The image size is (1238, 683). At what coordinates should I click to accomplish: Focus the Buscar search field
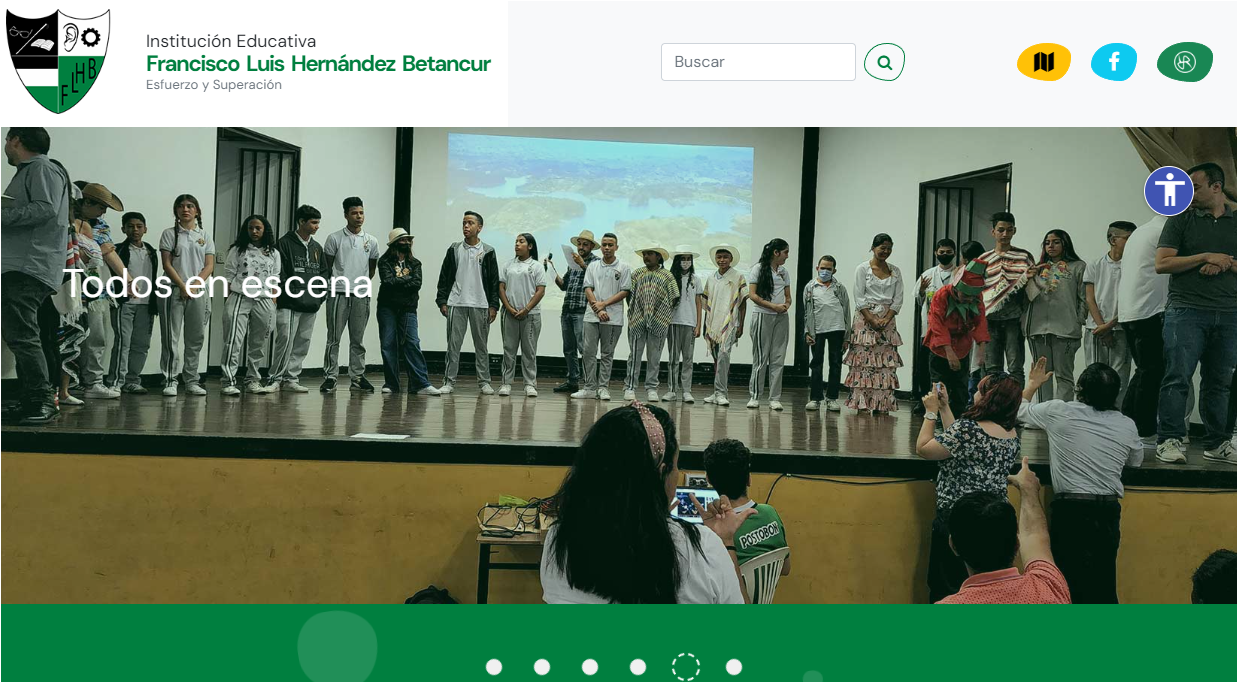758,62
